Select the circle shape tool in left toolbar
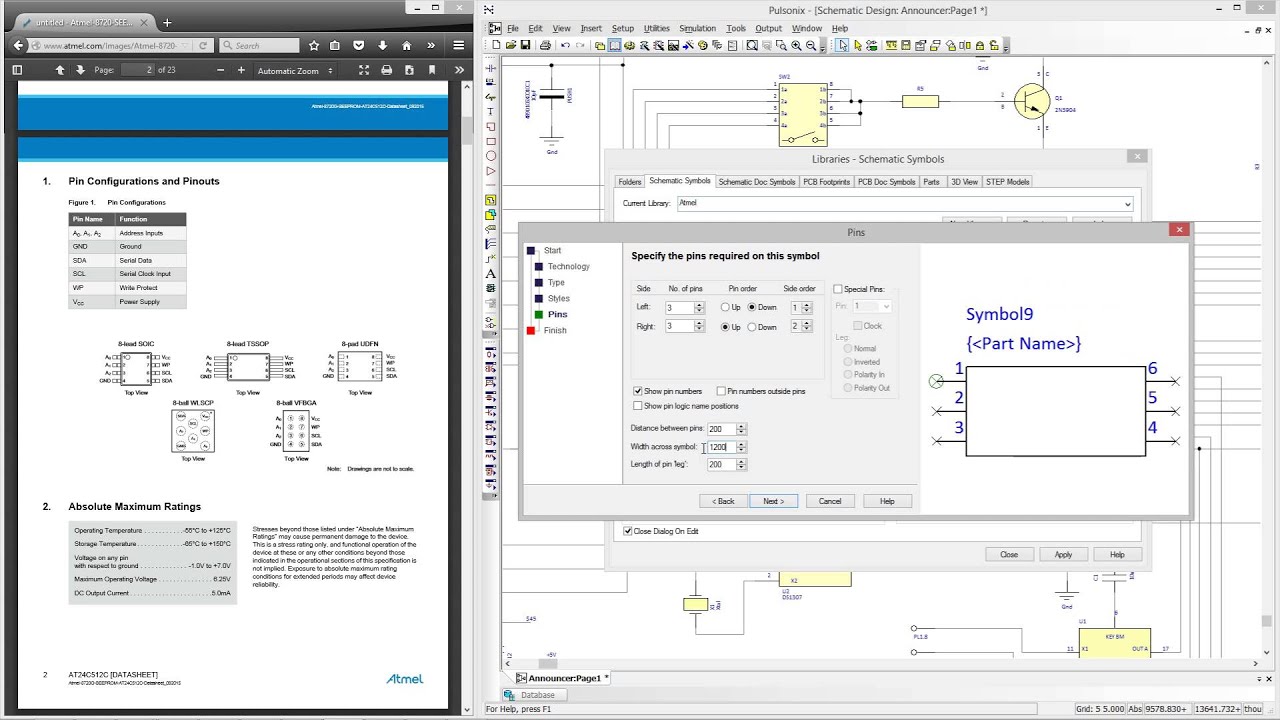 pos(491,156)
